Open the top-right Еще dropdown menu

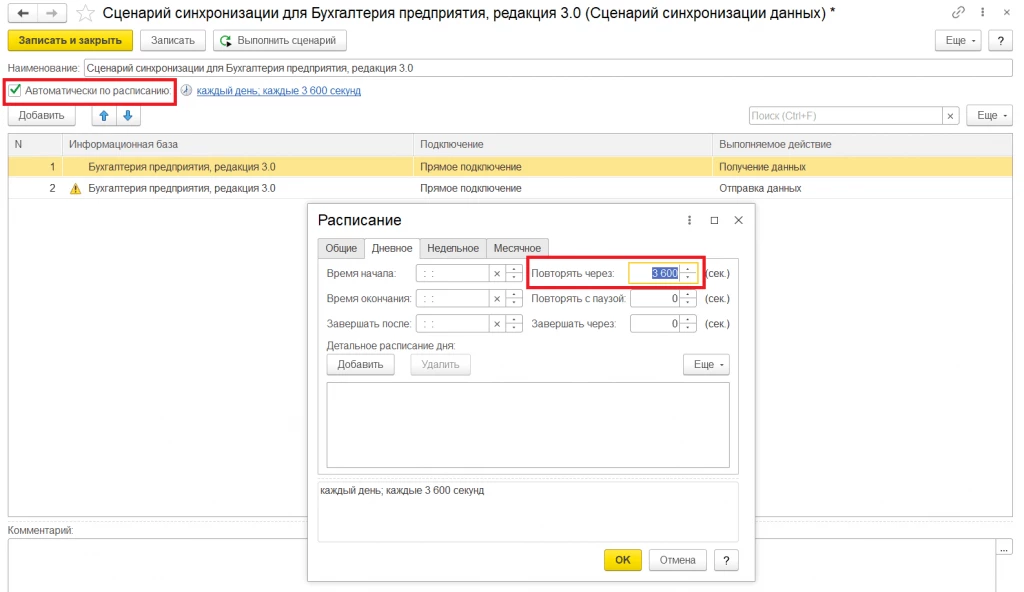(x=959, y=41)
